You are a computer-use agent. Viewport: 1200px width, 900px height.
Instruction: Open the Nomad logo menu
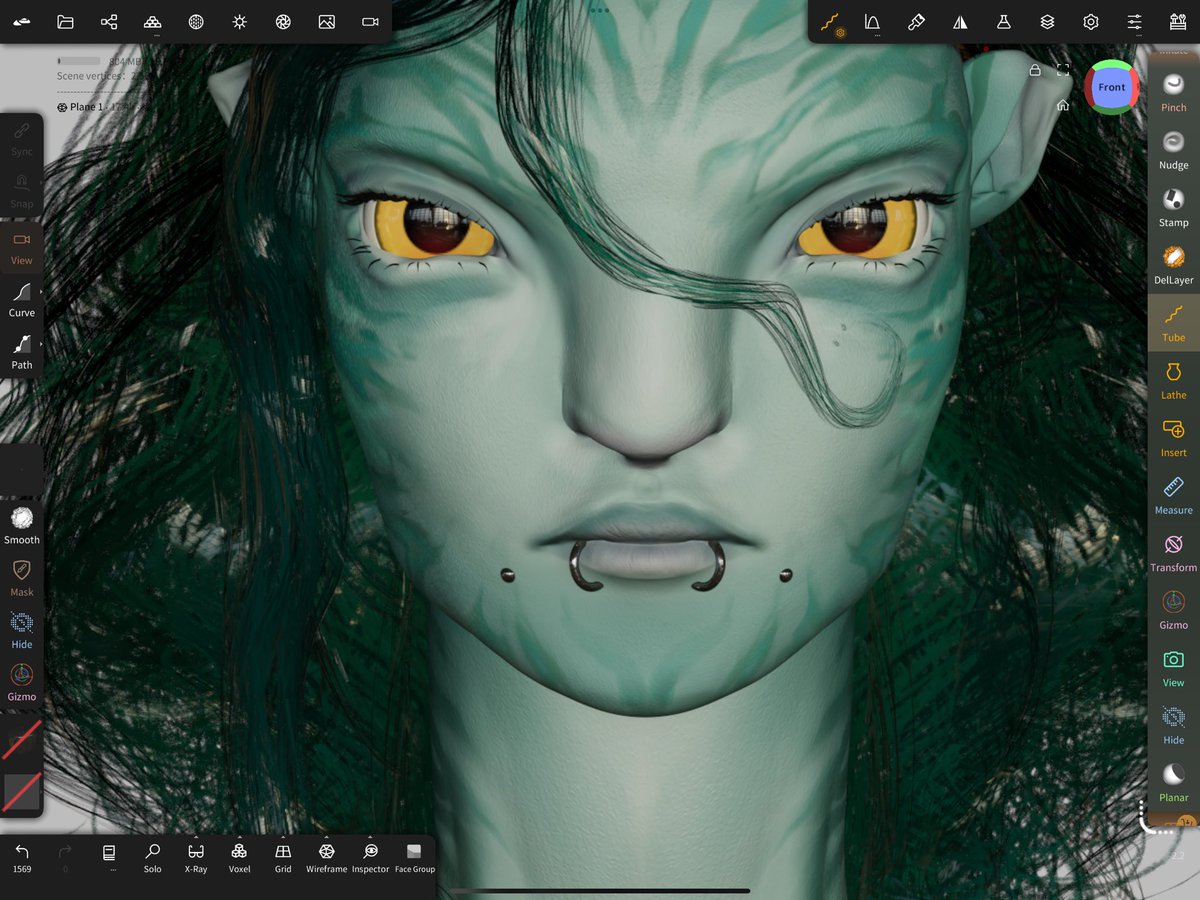point(22,21)
